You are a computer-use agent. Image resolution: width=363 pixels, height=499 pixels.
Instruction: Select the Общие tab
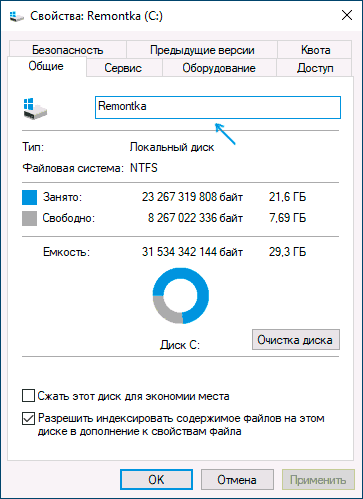click(x=46, y=66)
